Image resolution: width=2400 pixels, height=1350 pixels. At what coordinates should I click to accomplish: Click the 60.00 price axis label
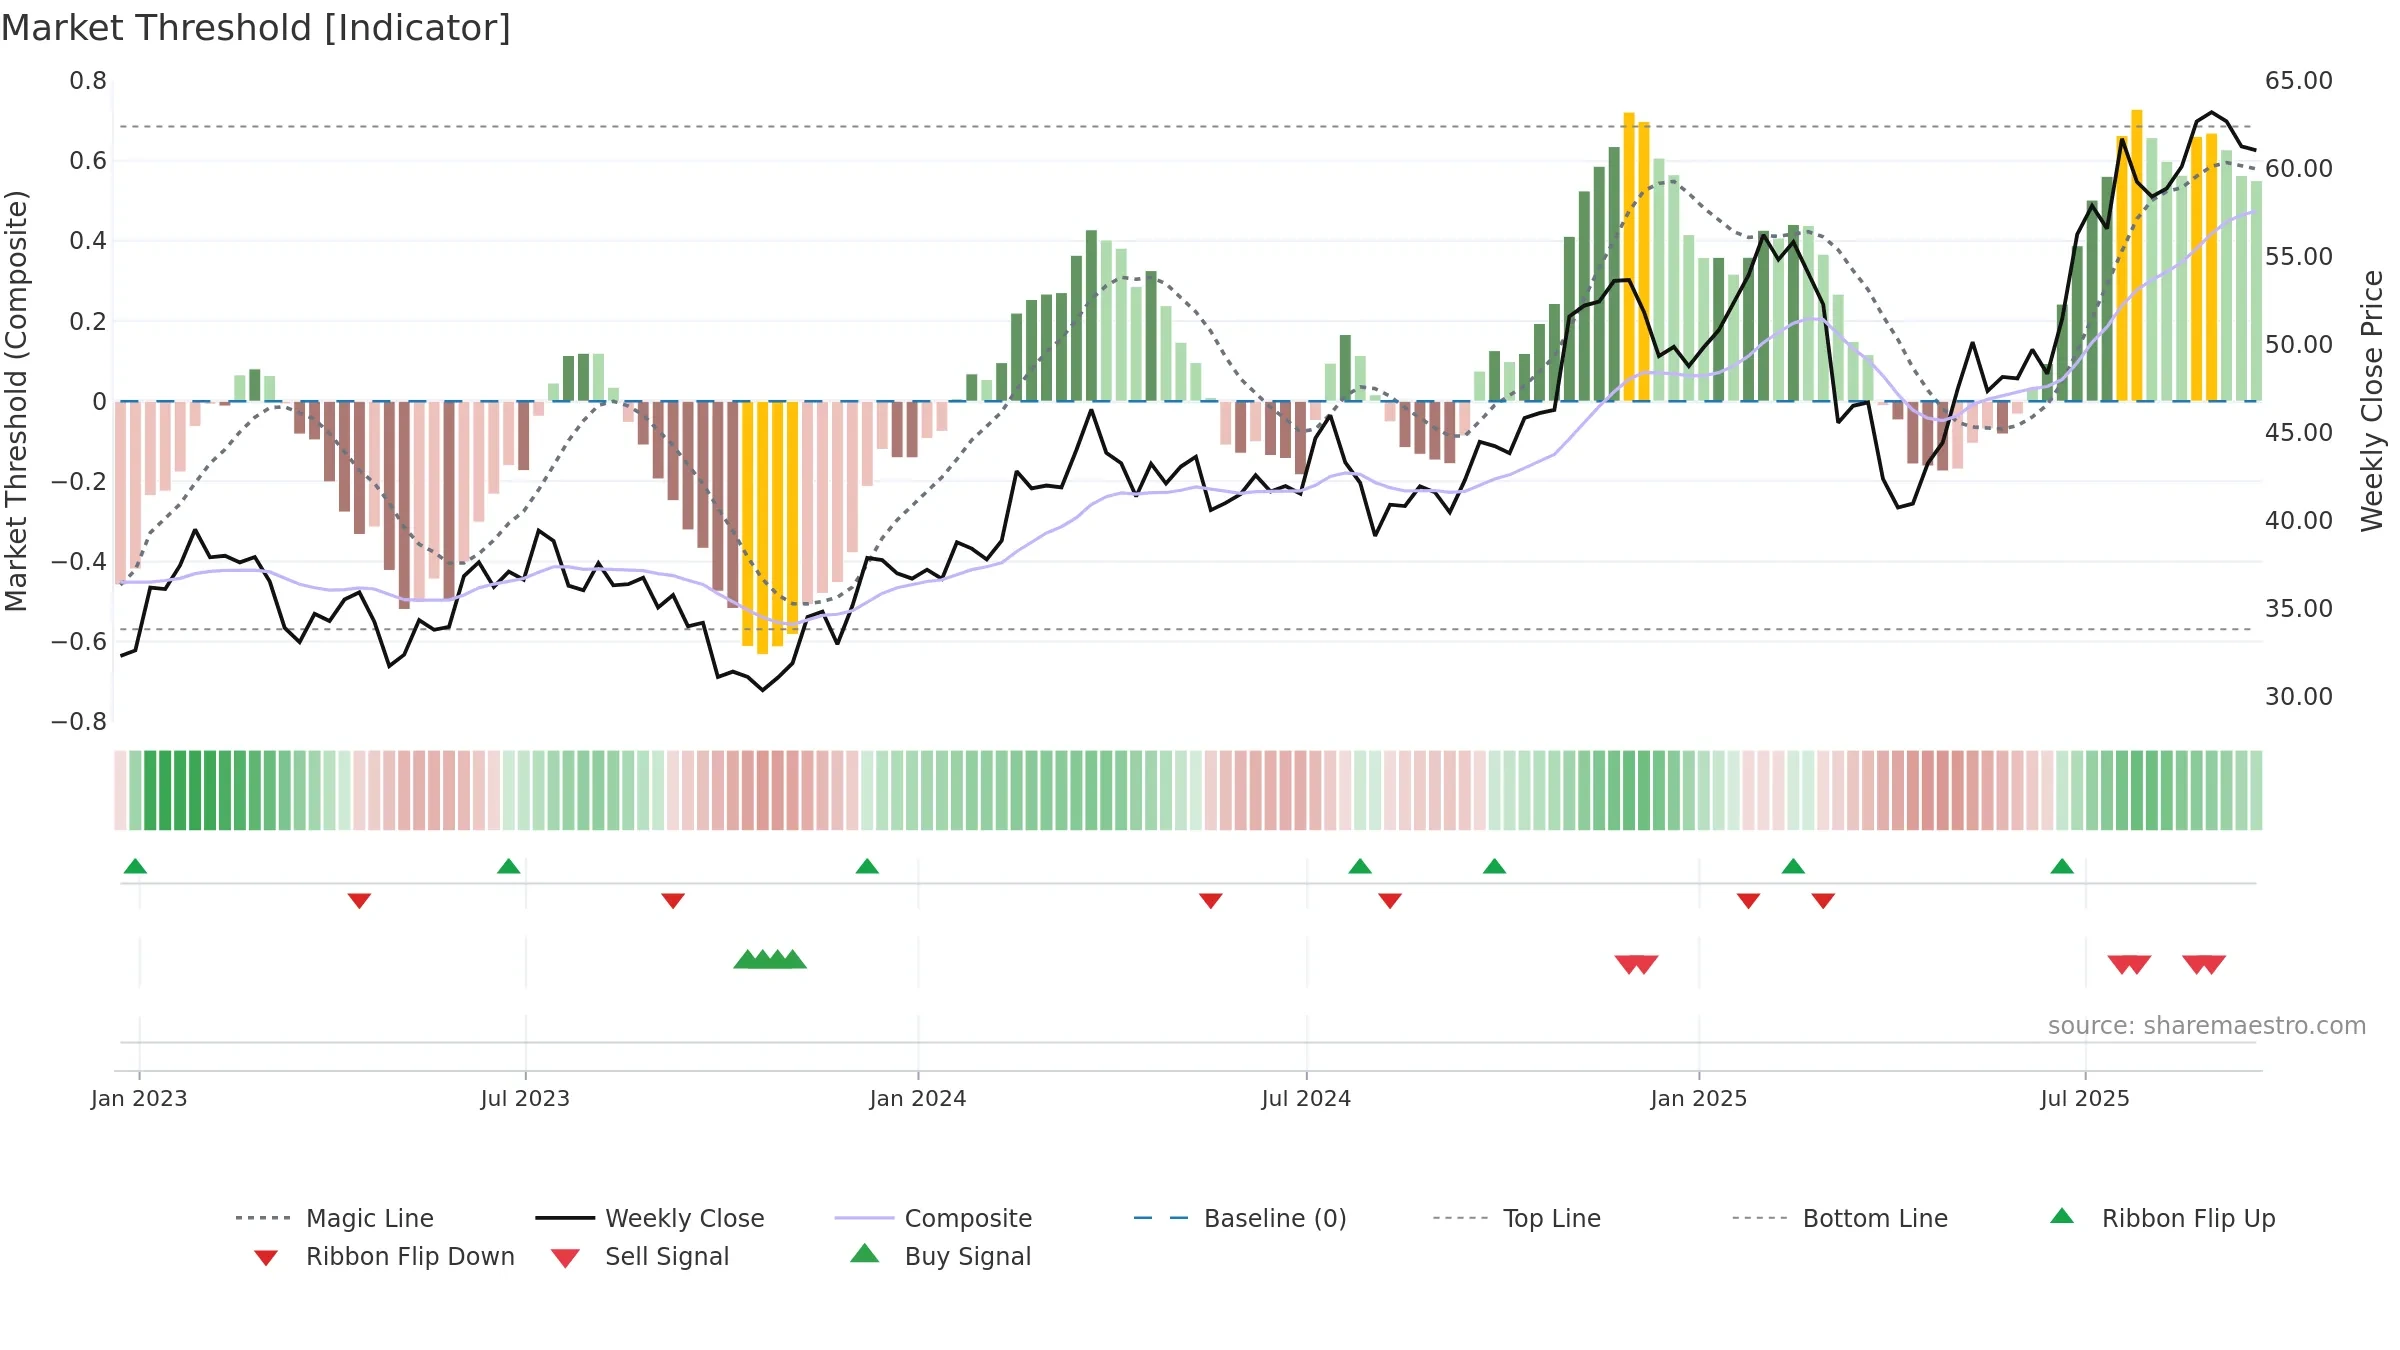click(2299, 169)
